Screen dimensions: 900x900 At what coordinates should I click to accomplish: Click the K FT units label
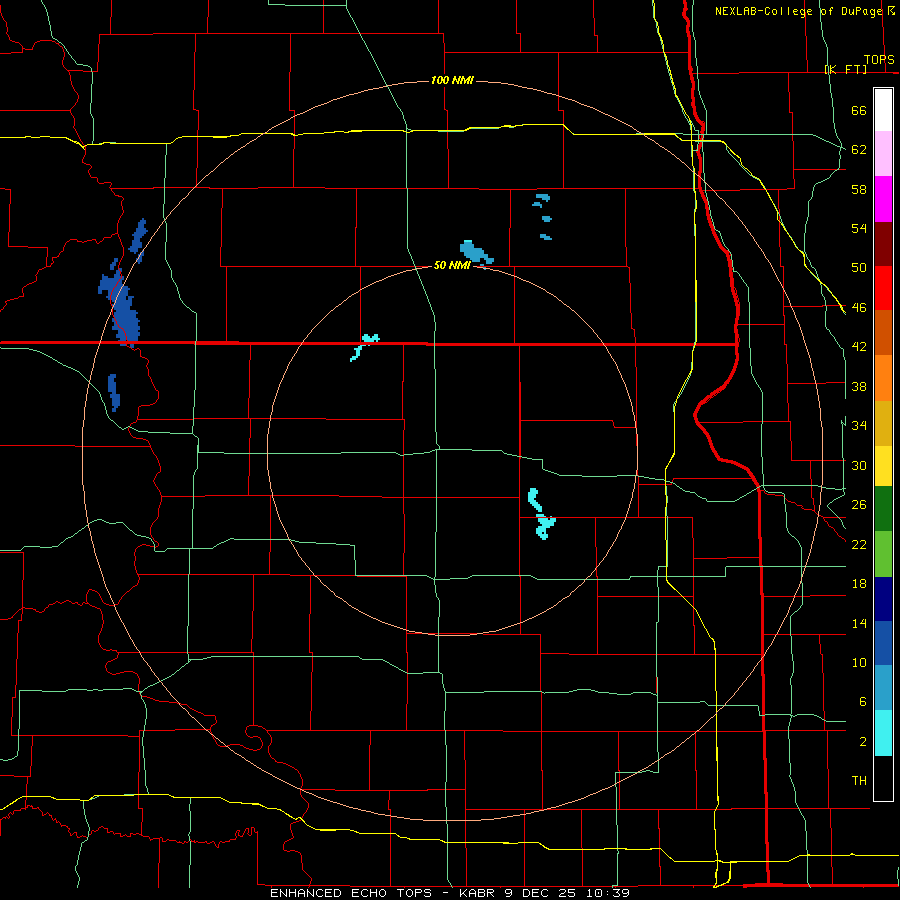click(x=846, y=69)
